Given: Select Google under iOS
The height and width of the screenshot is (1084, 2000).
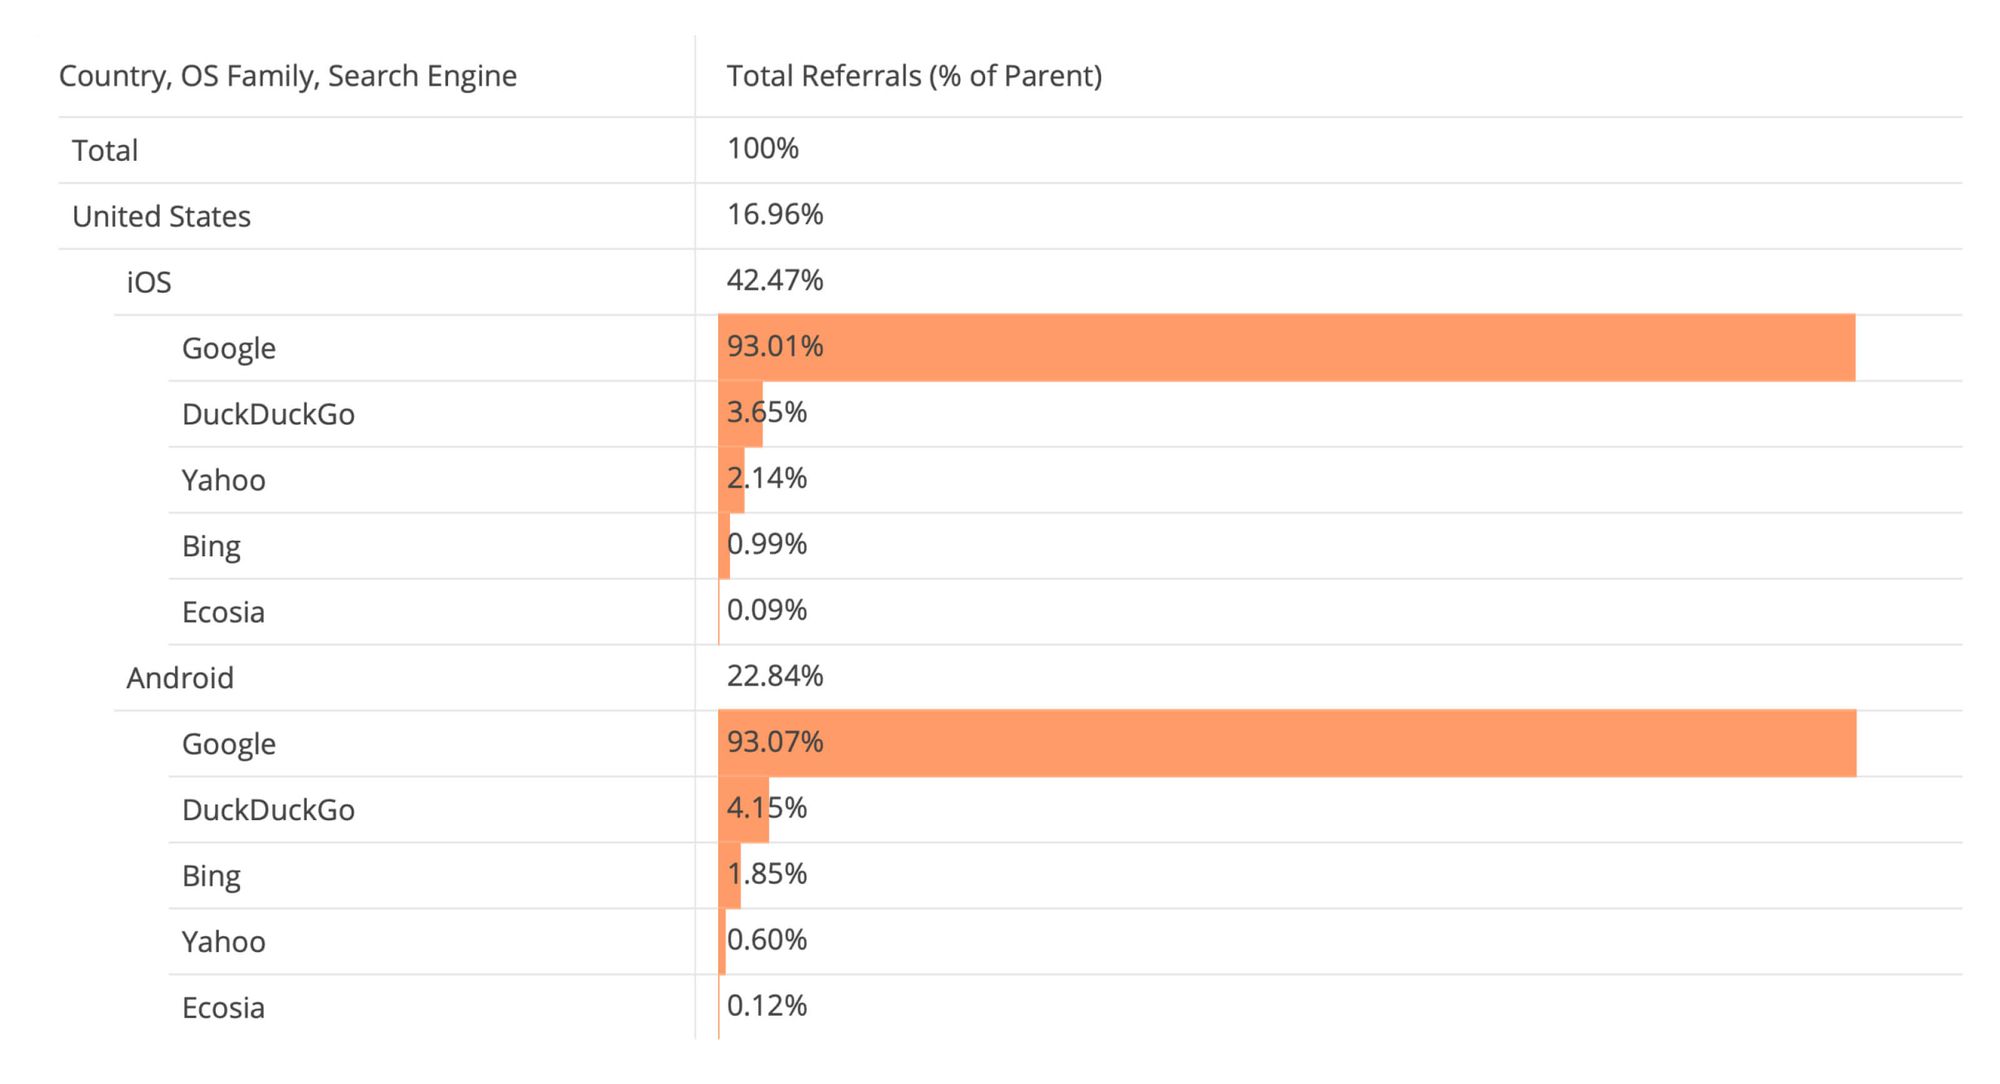Looking at the screenshot, I should pos(229,349).
